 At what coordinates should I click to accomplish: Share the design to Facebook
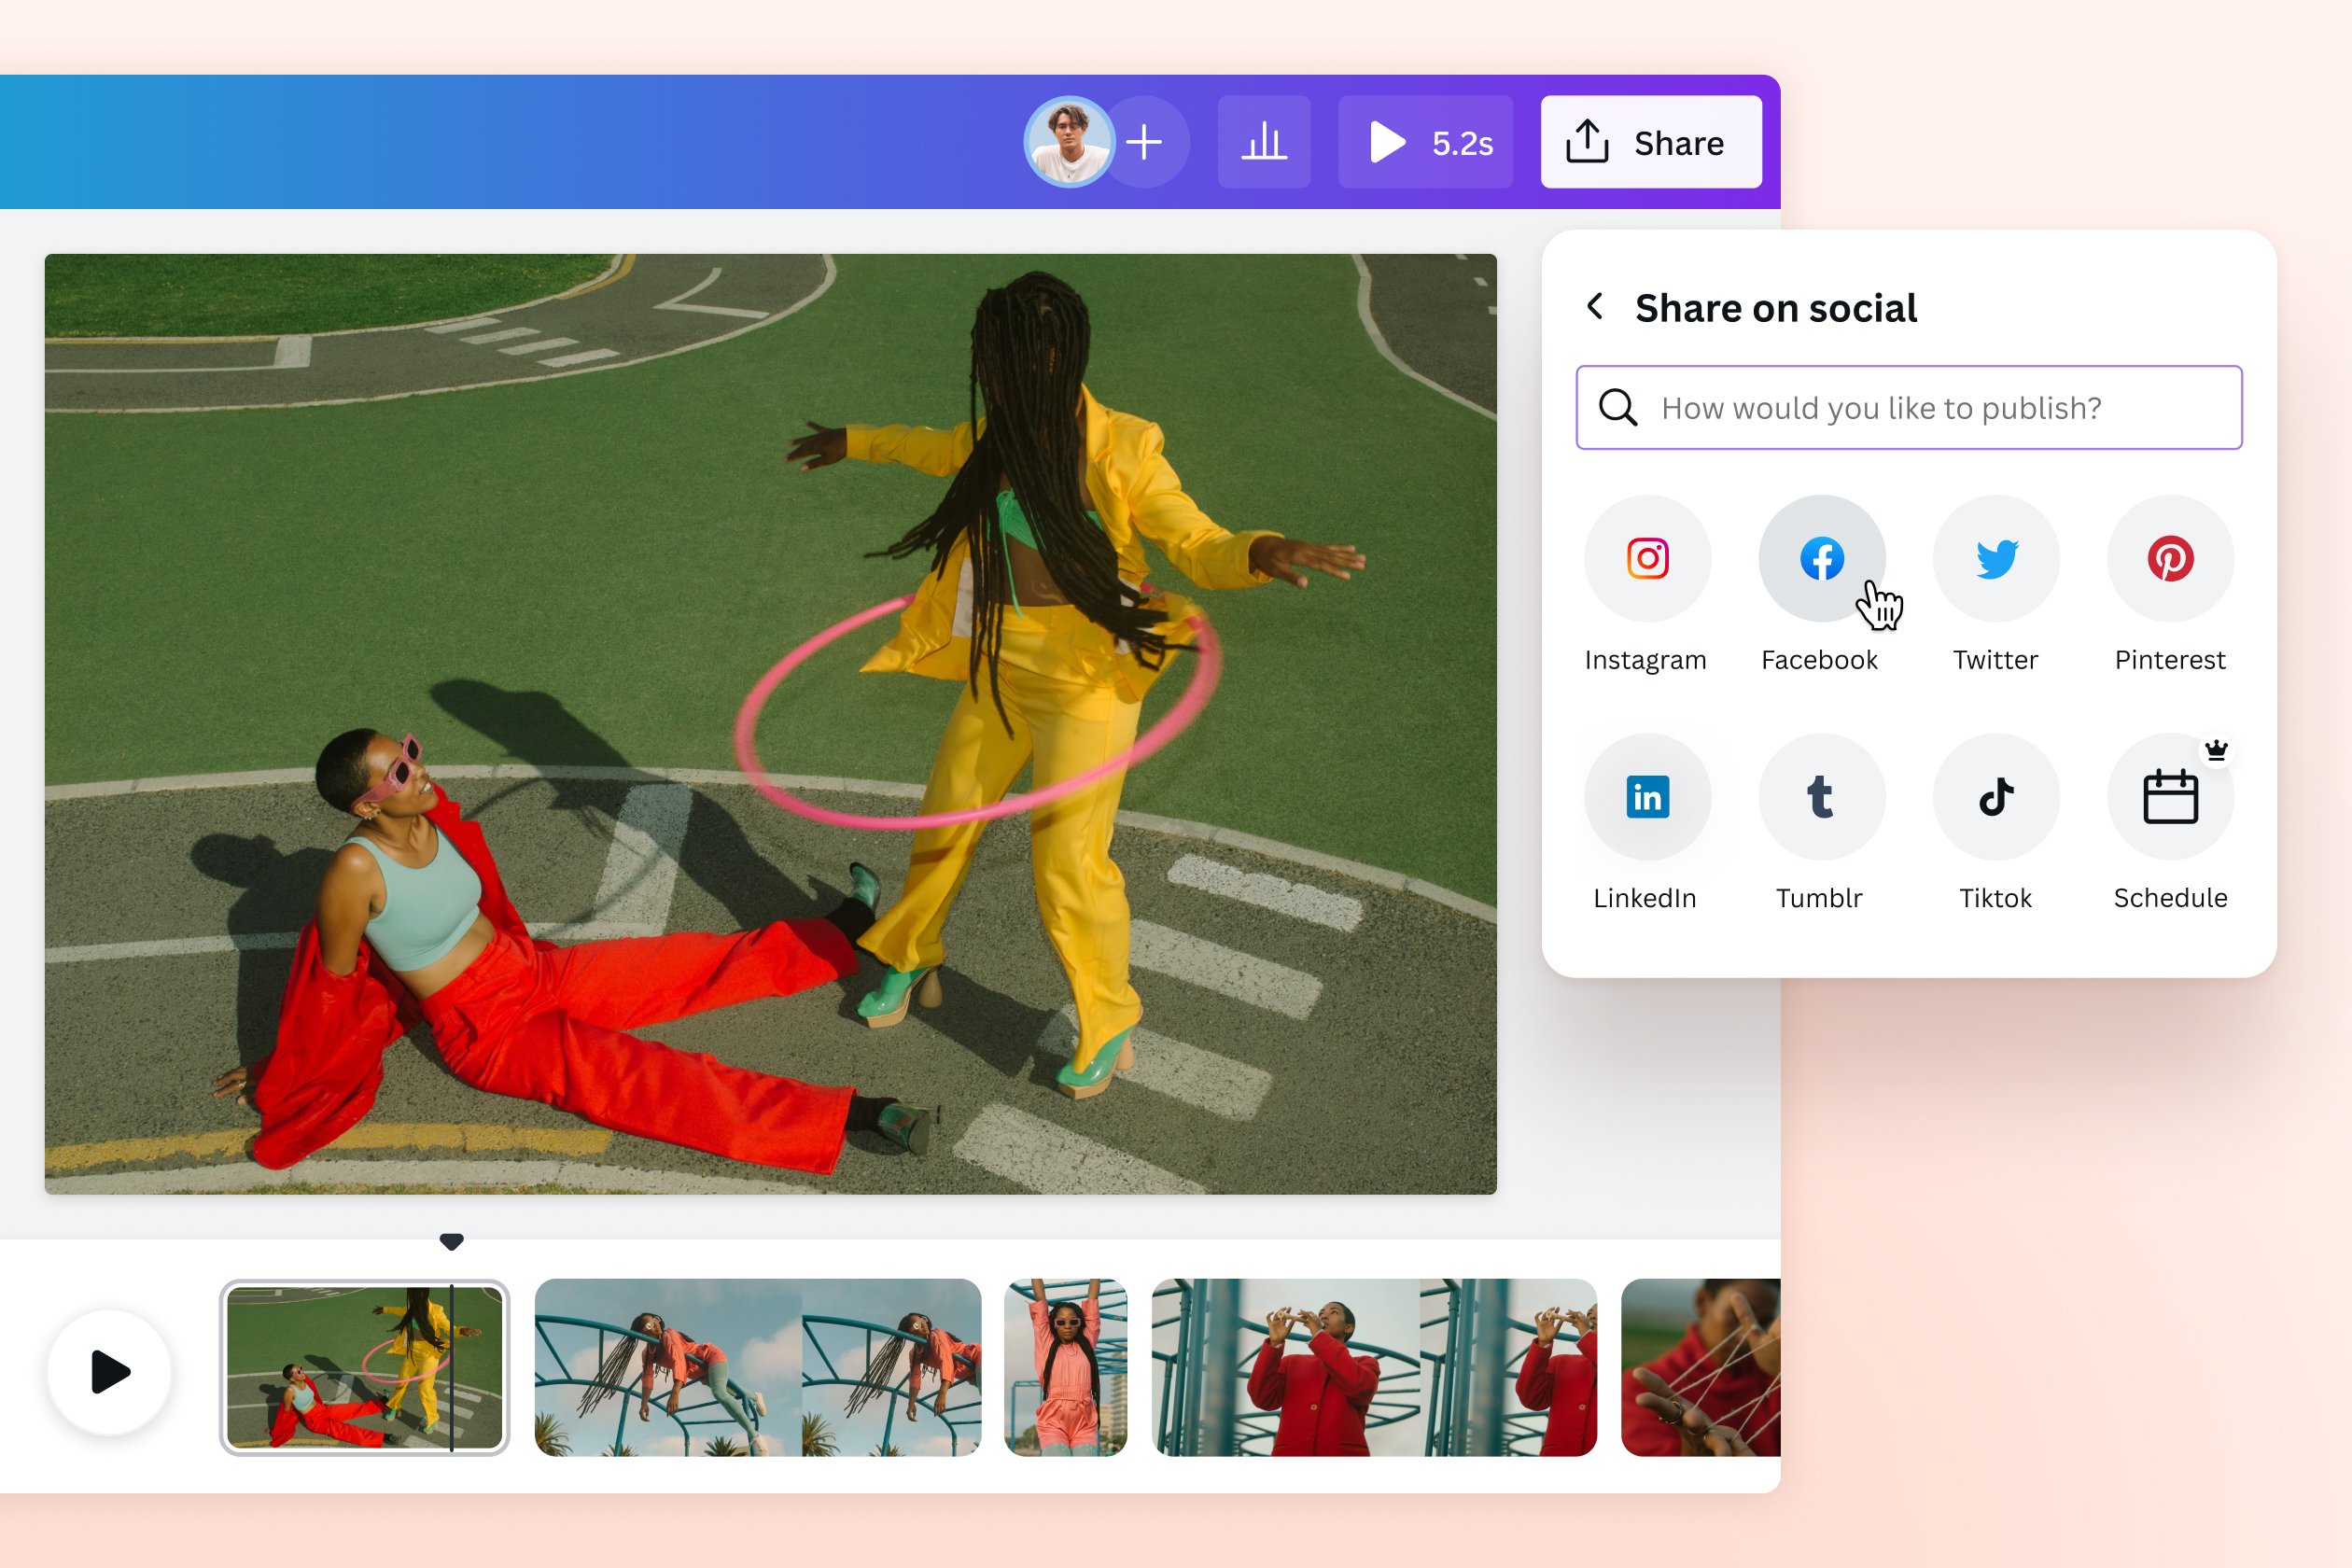(x=1820, y=558)
